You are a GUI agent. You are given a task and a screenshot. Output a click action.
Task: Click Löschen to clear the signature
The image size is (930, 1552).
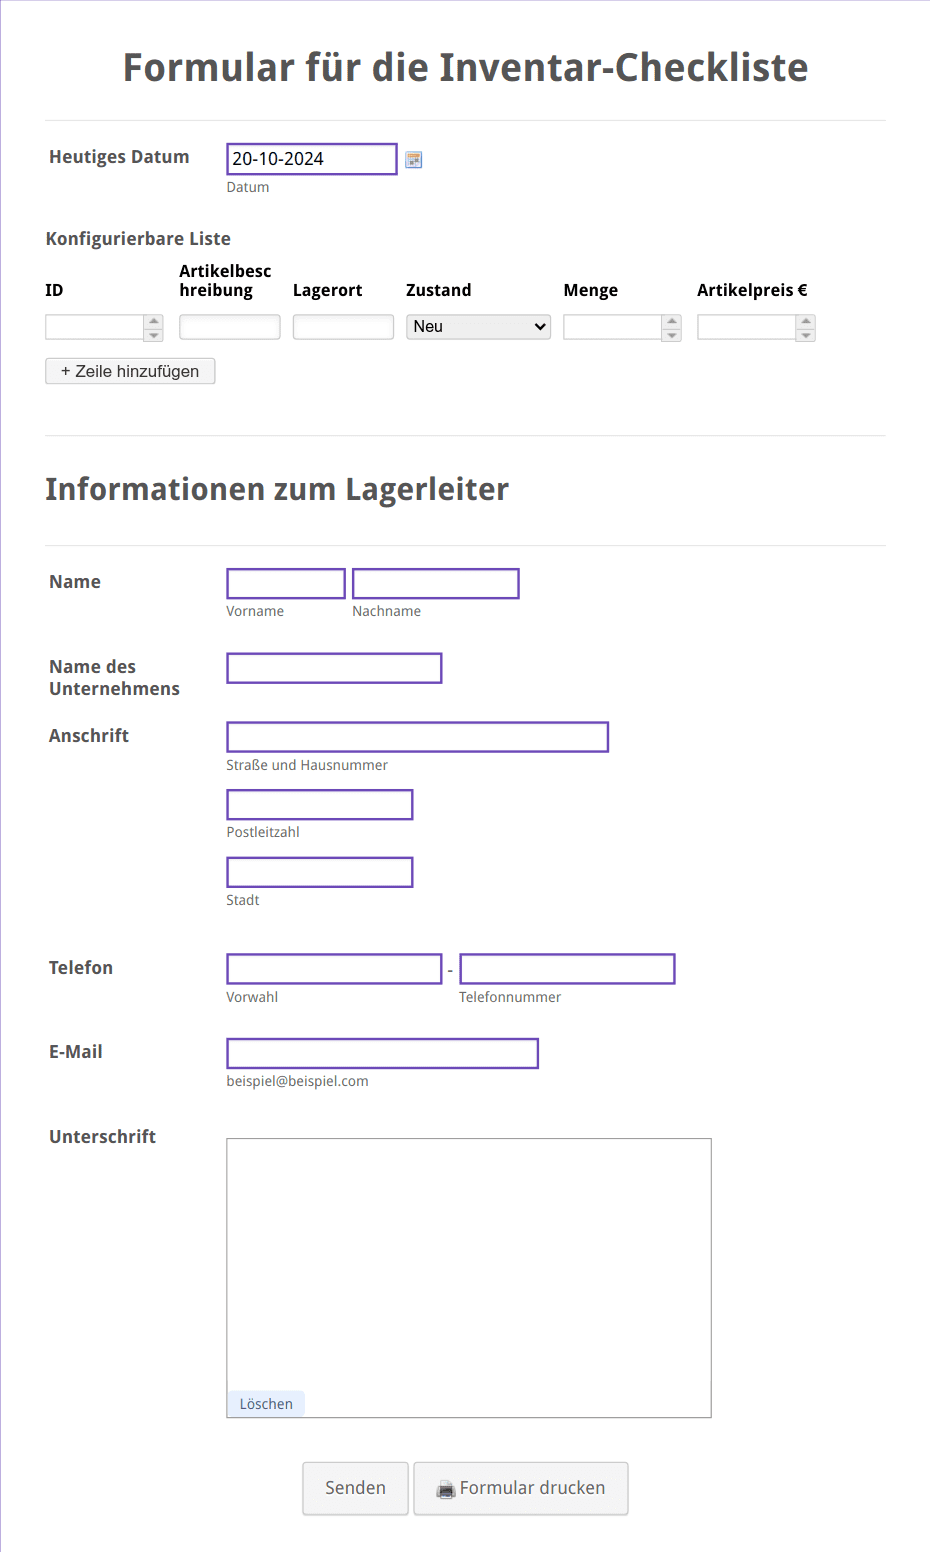click(265, 1403)
